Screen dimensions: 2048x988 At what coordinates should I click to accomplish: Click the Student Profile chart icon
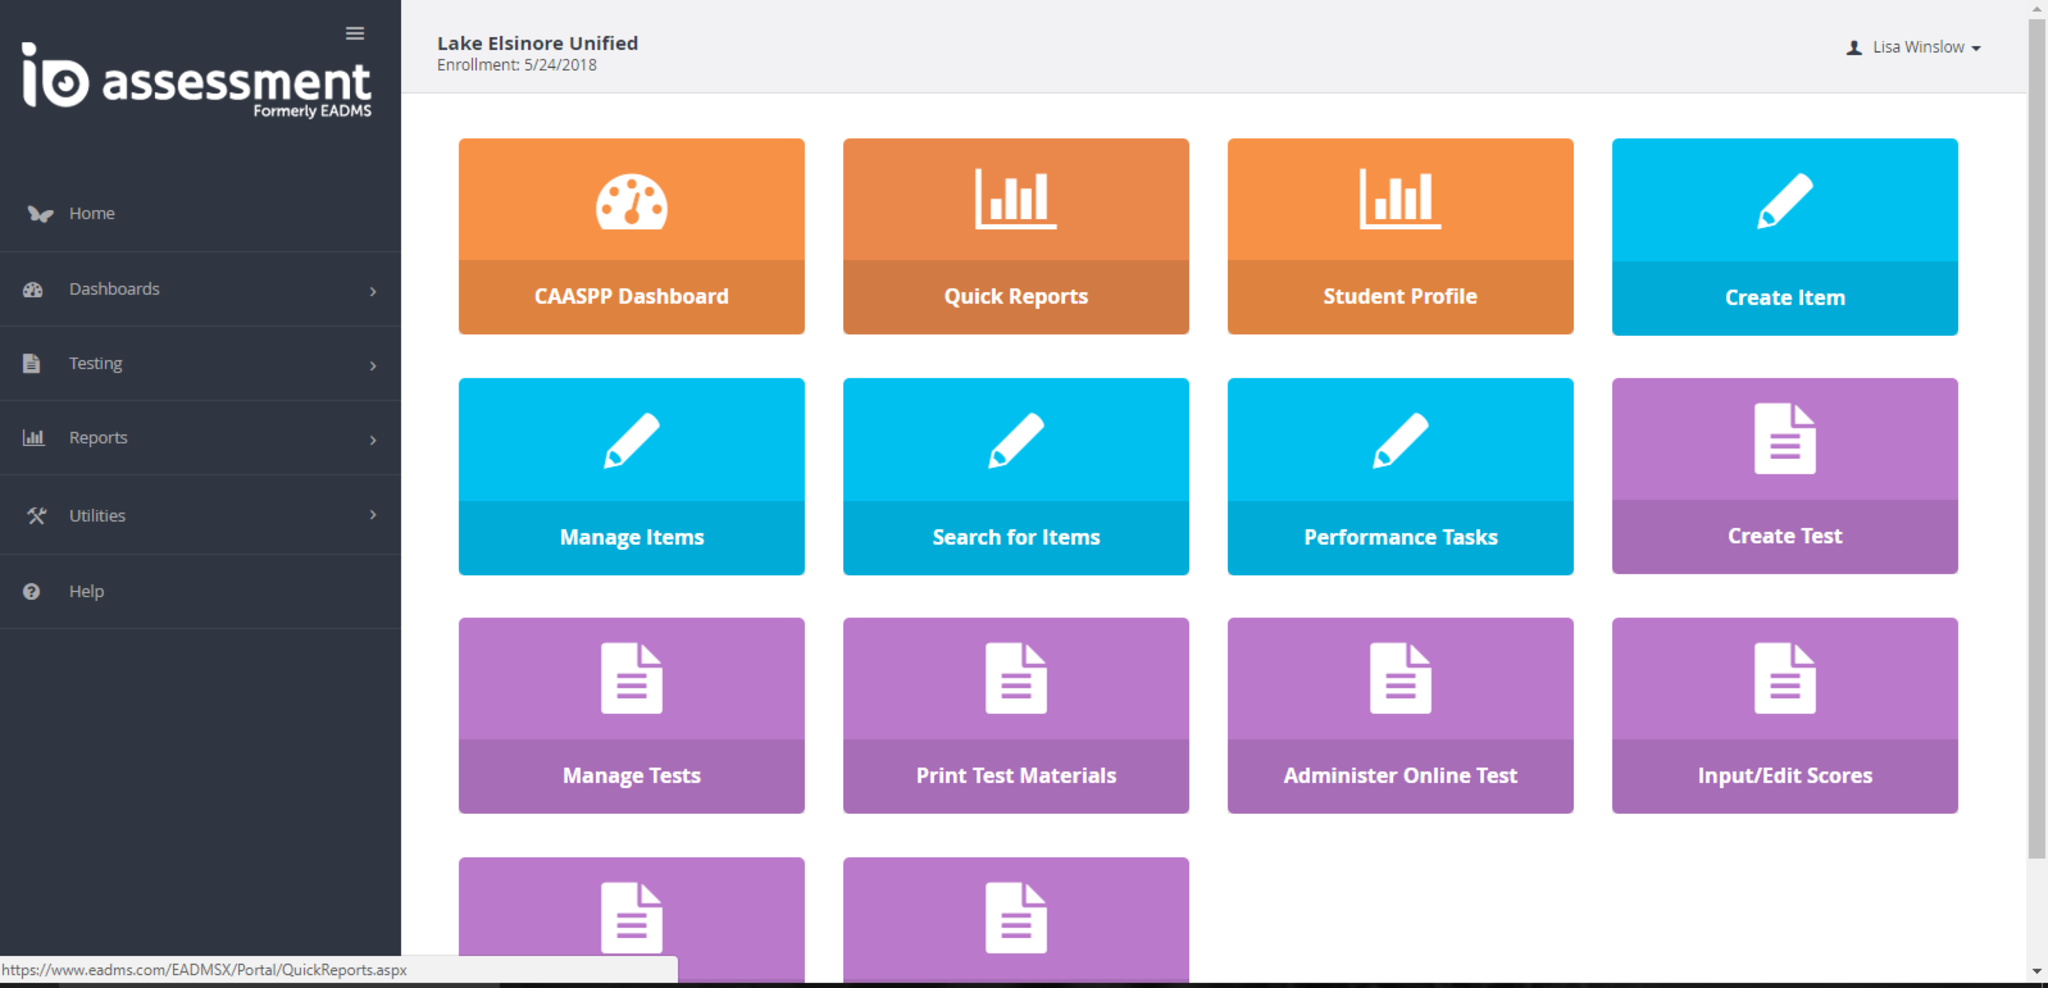pyautogui.click(x=1399, y=199)
